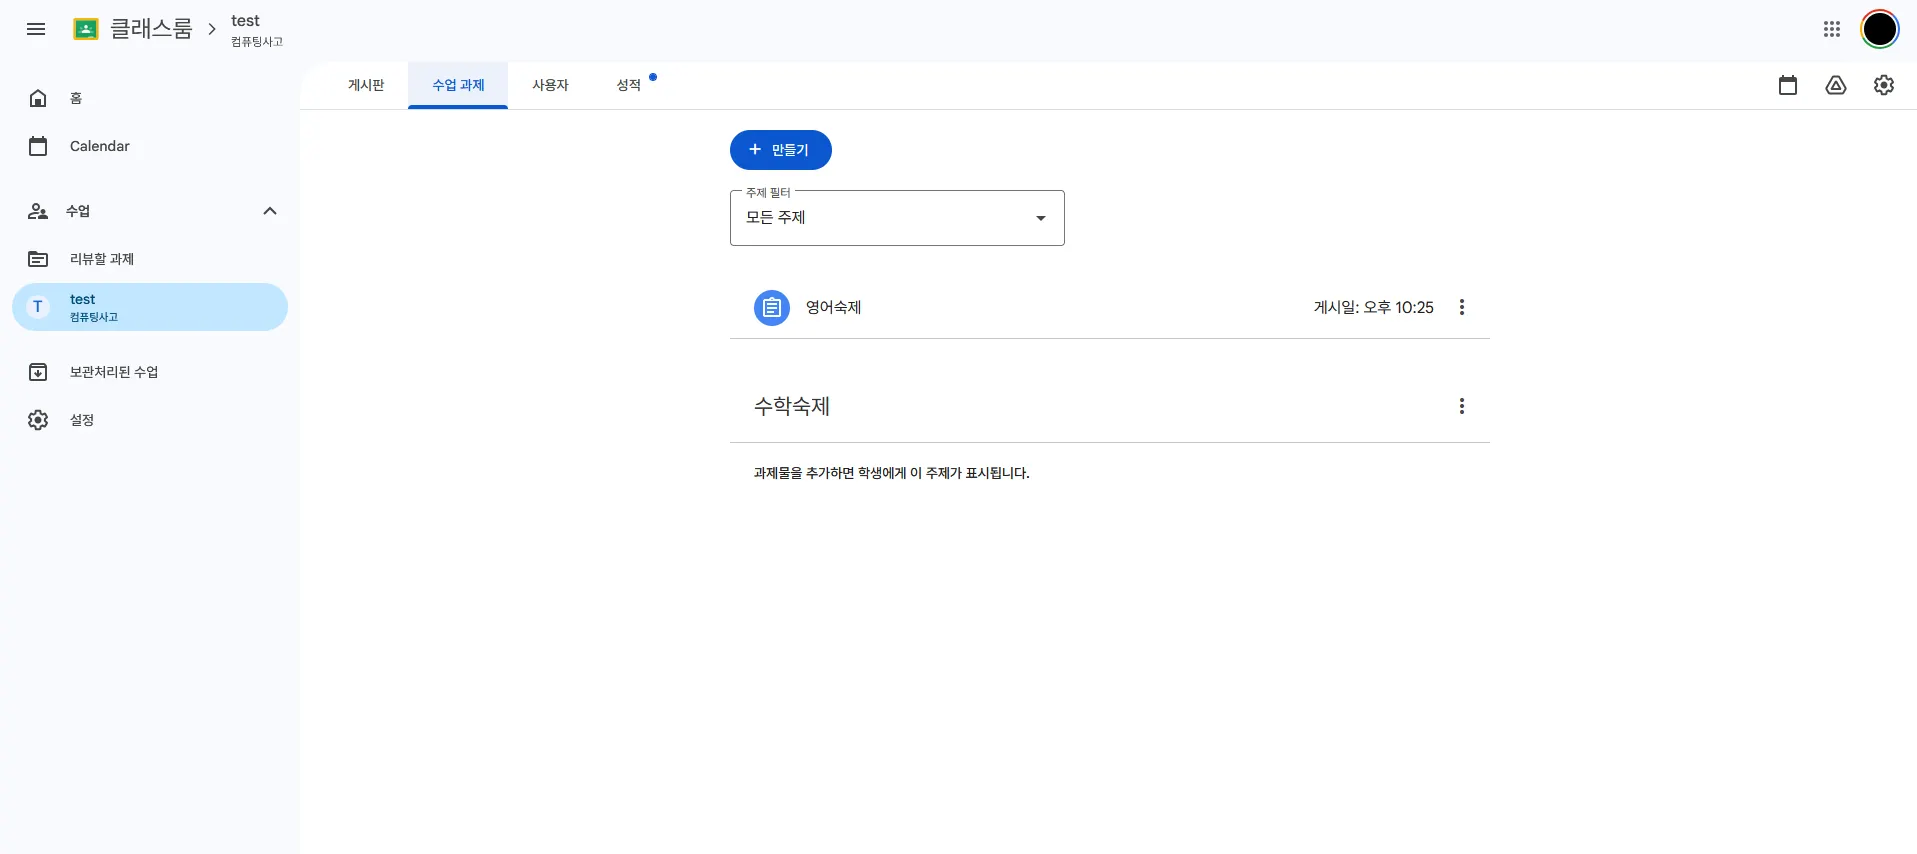Open the 수학숙제 topic heading

click(792, 406)
